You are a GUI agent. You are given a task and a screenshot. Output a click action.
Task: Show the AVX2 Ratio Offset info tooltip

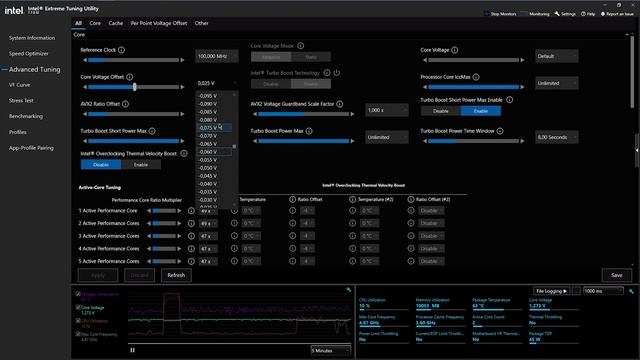click(125, 104)
